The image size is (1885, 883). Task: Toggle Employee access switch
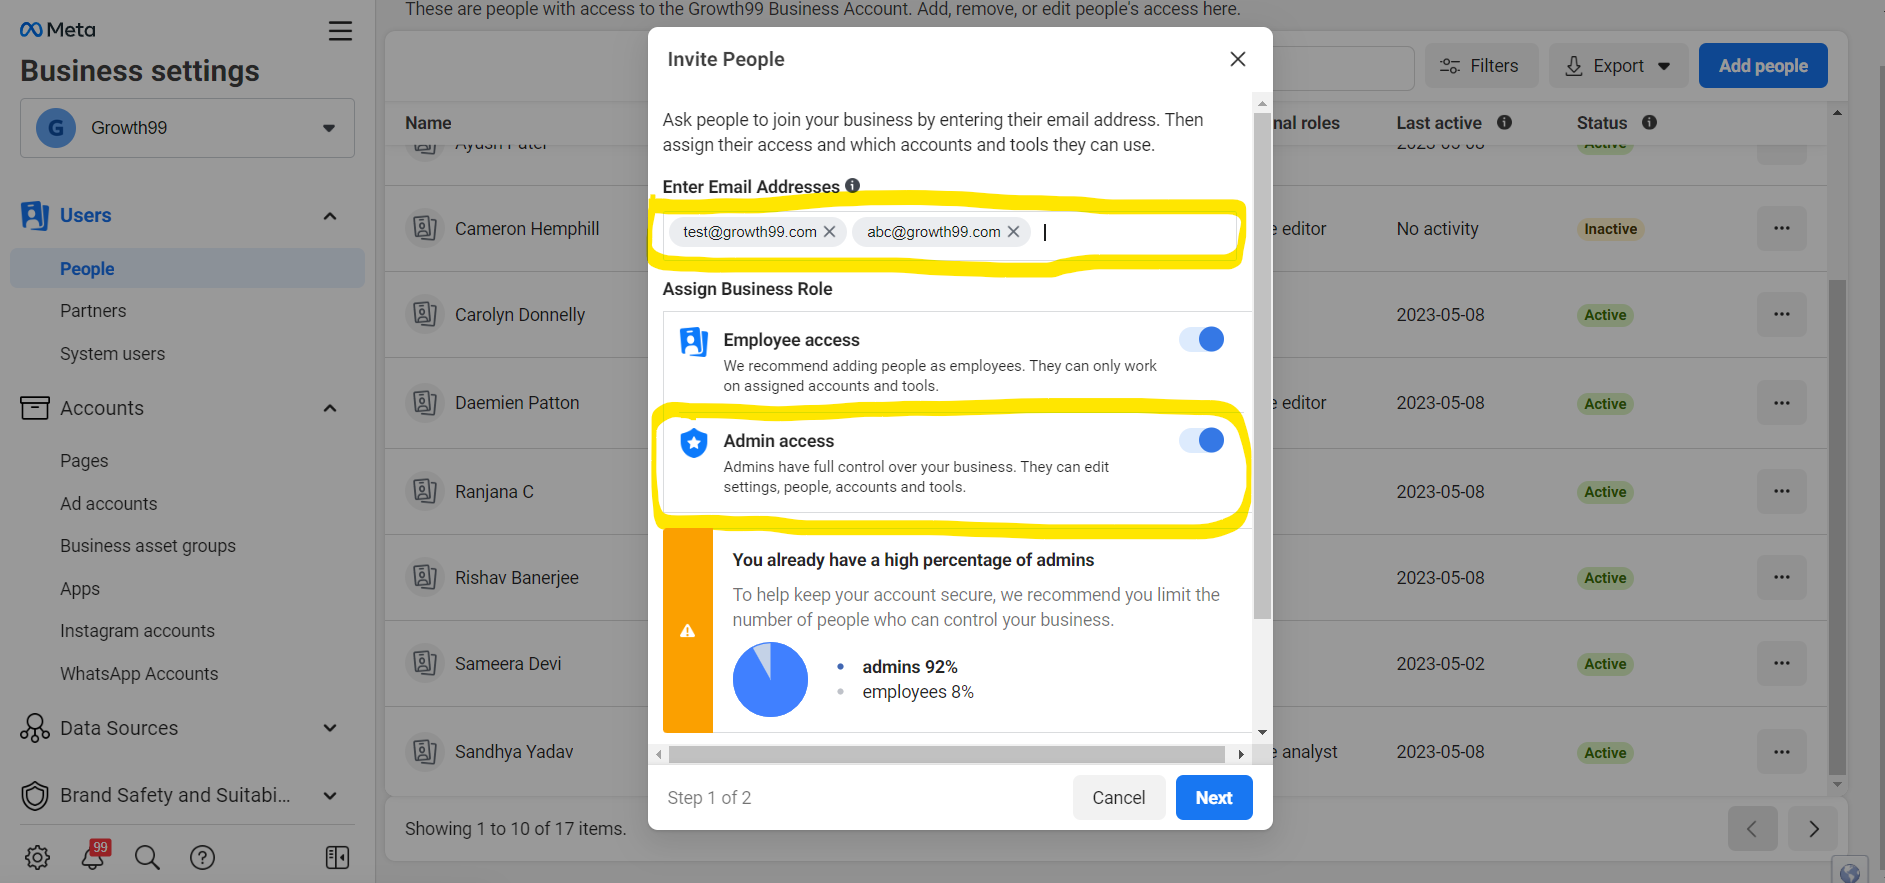click(1202, 339)
